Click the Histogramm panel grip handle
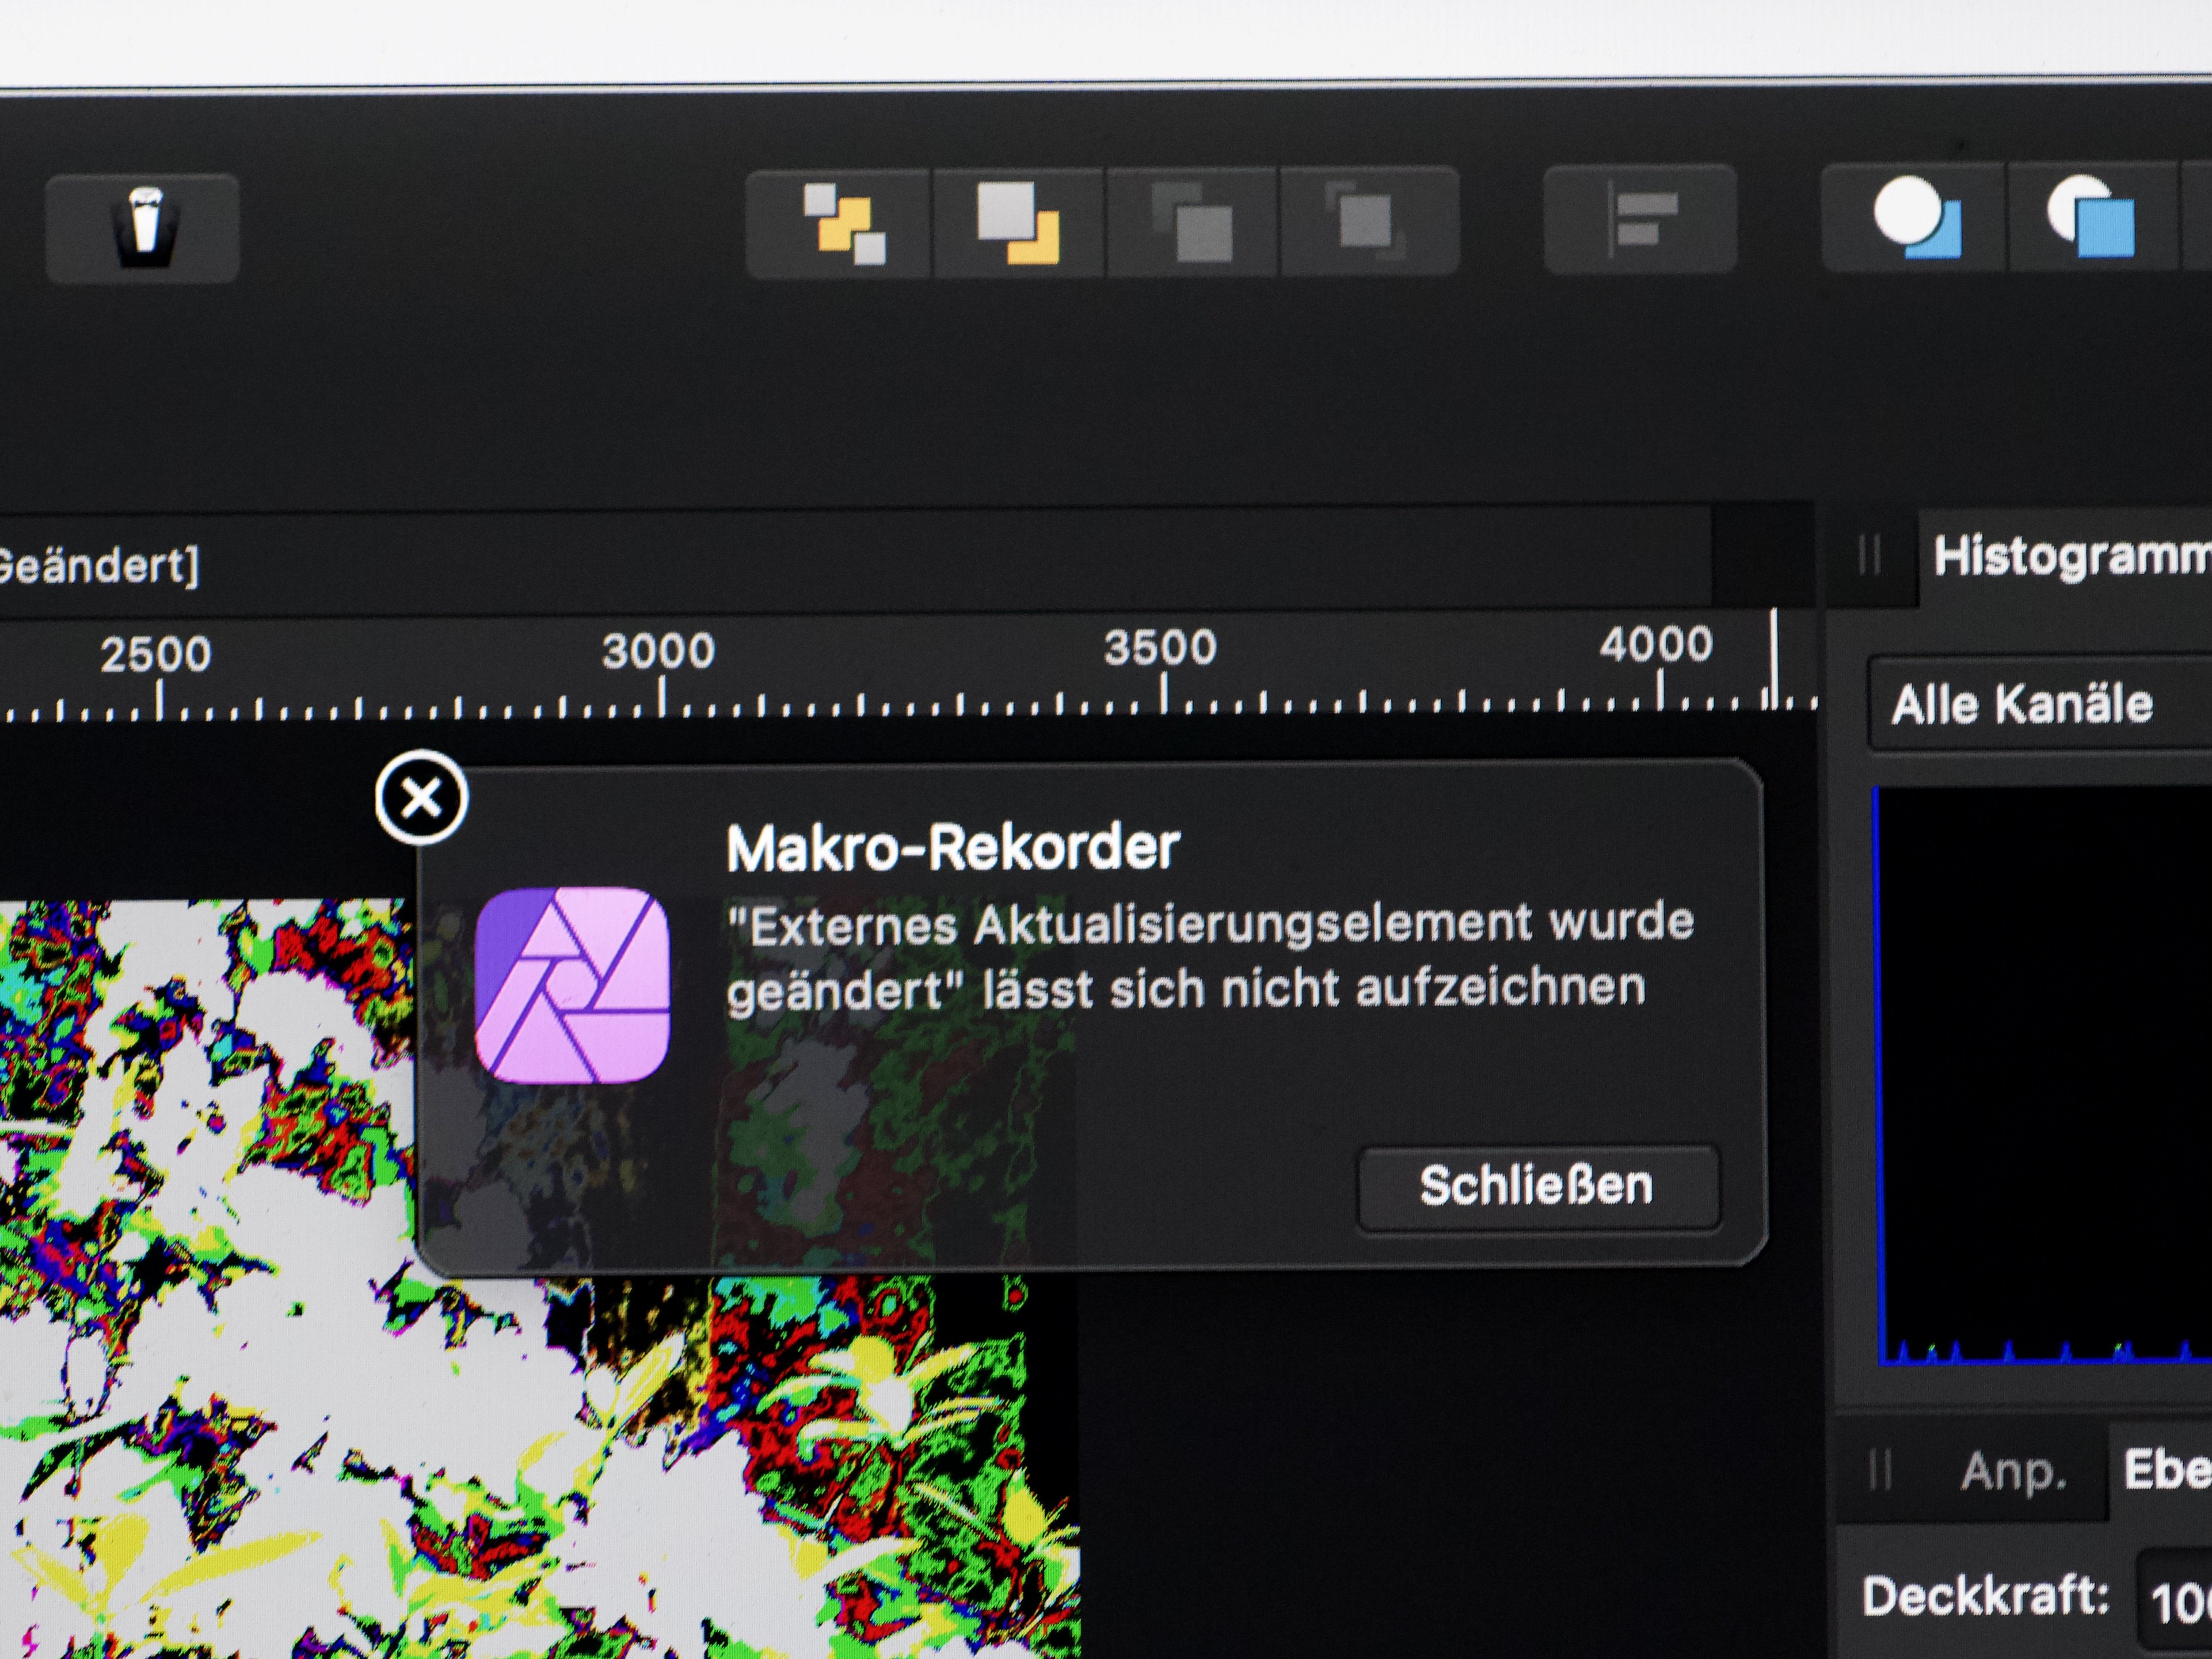This screenshot has height=1659, width=2212. [1869, 555]
